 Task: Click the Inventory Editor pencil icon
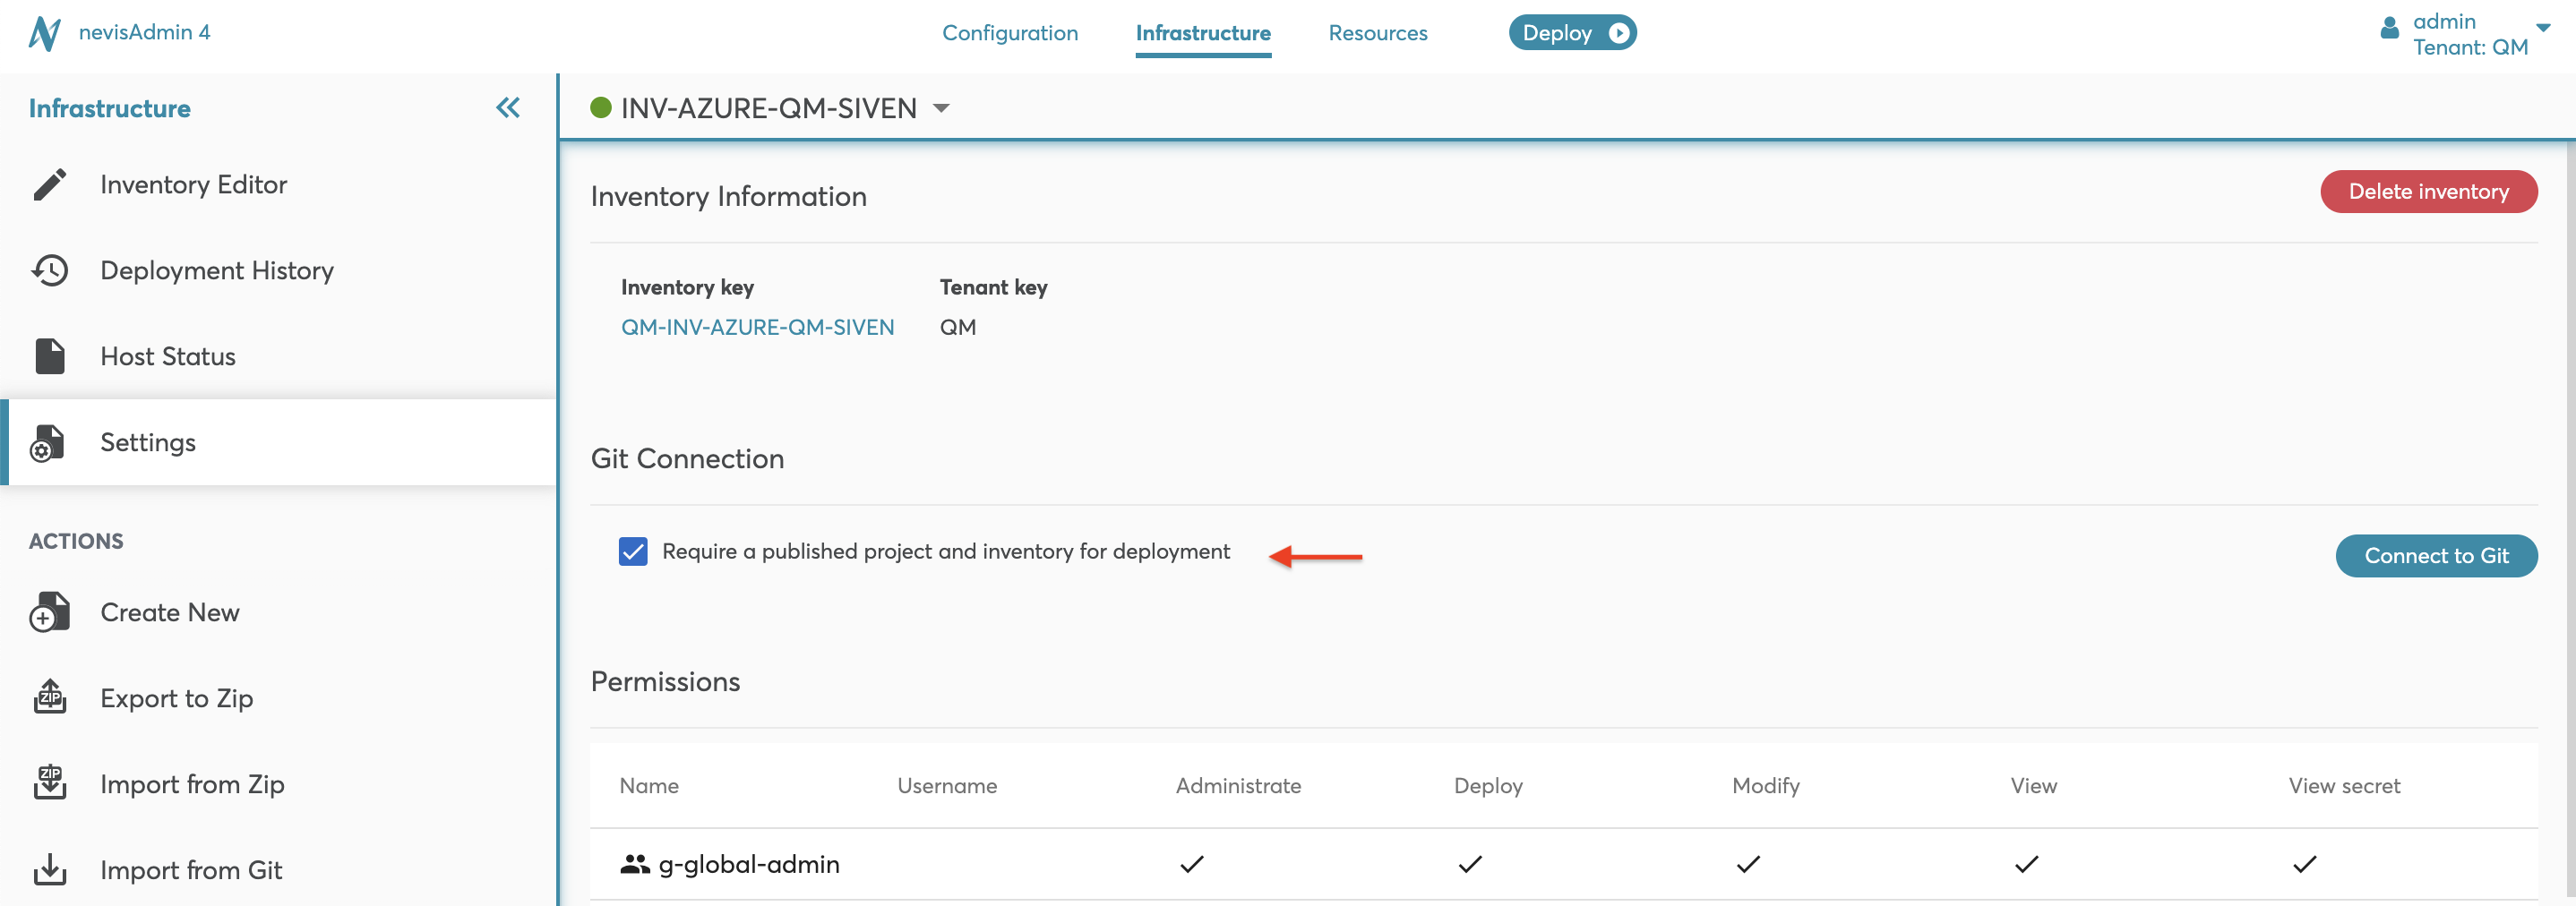pos(50,185)
